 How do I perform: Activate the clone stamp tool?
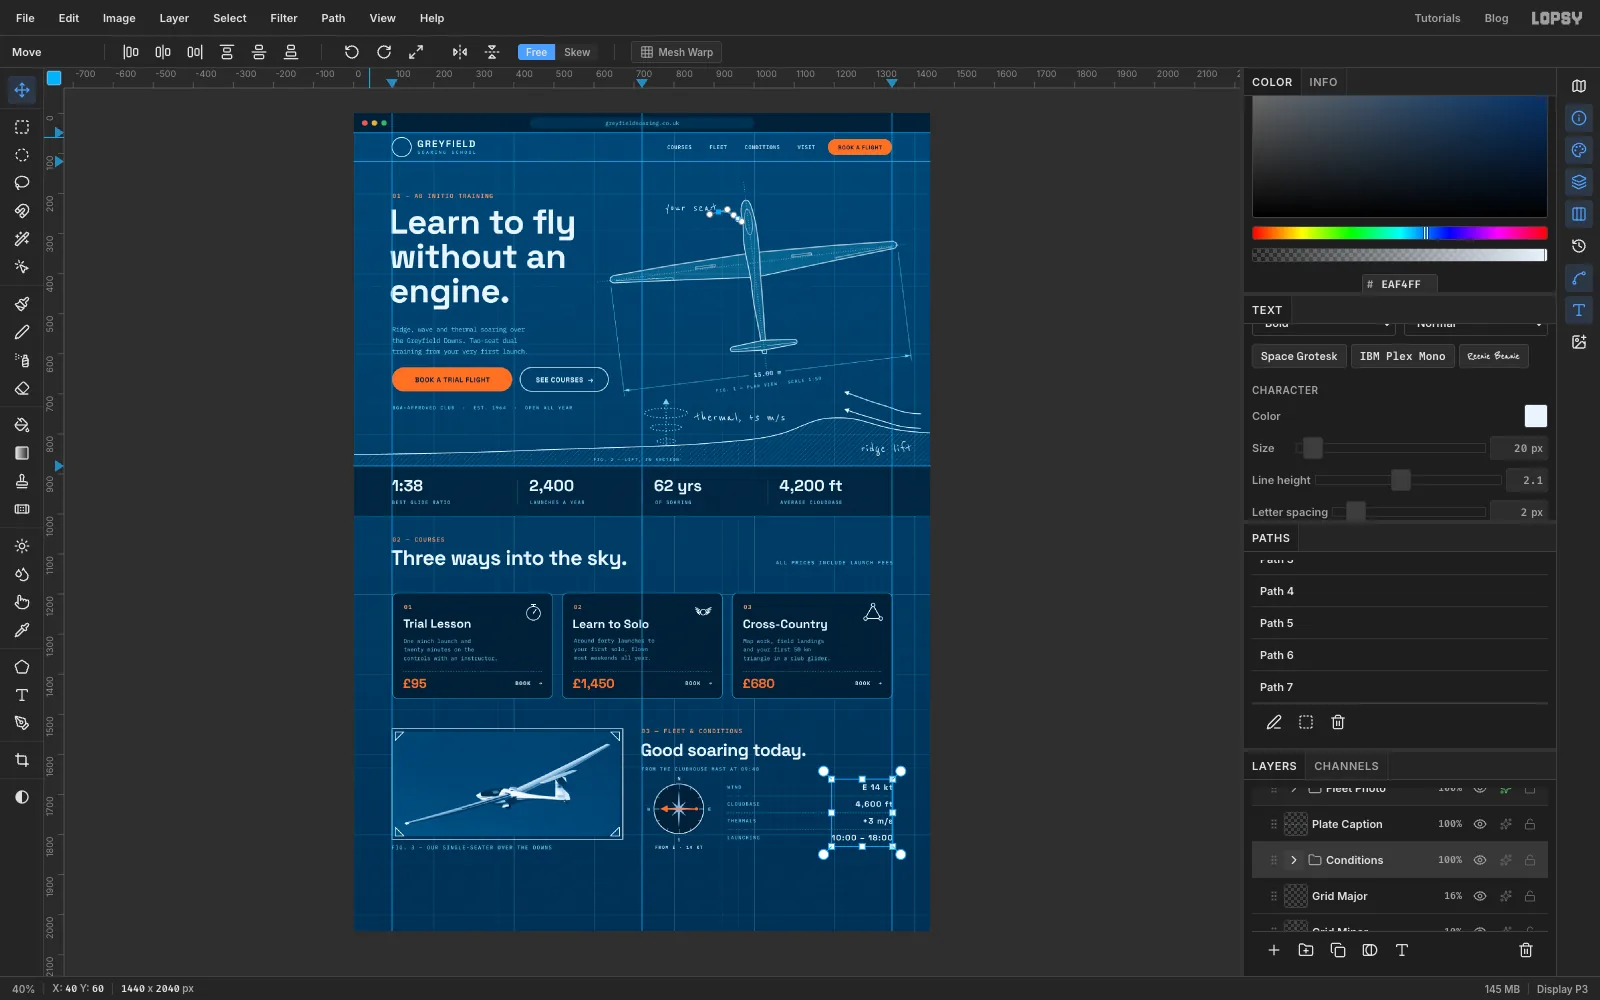[x=22, y=481]
